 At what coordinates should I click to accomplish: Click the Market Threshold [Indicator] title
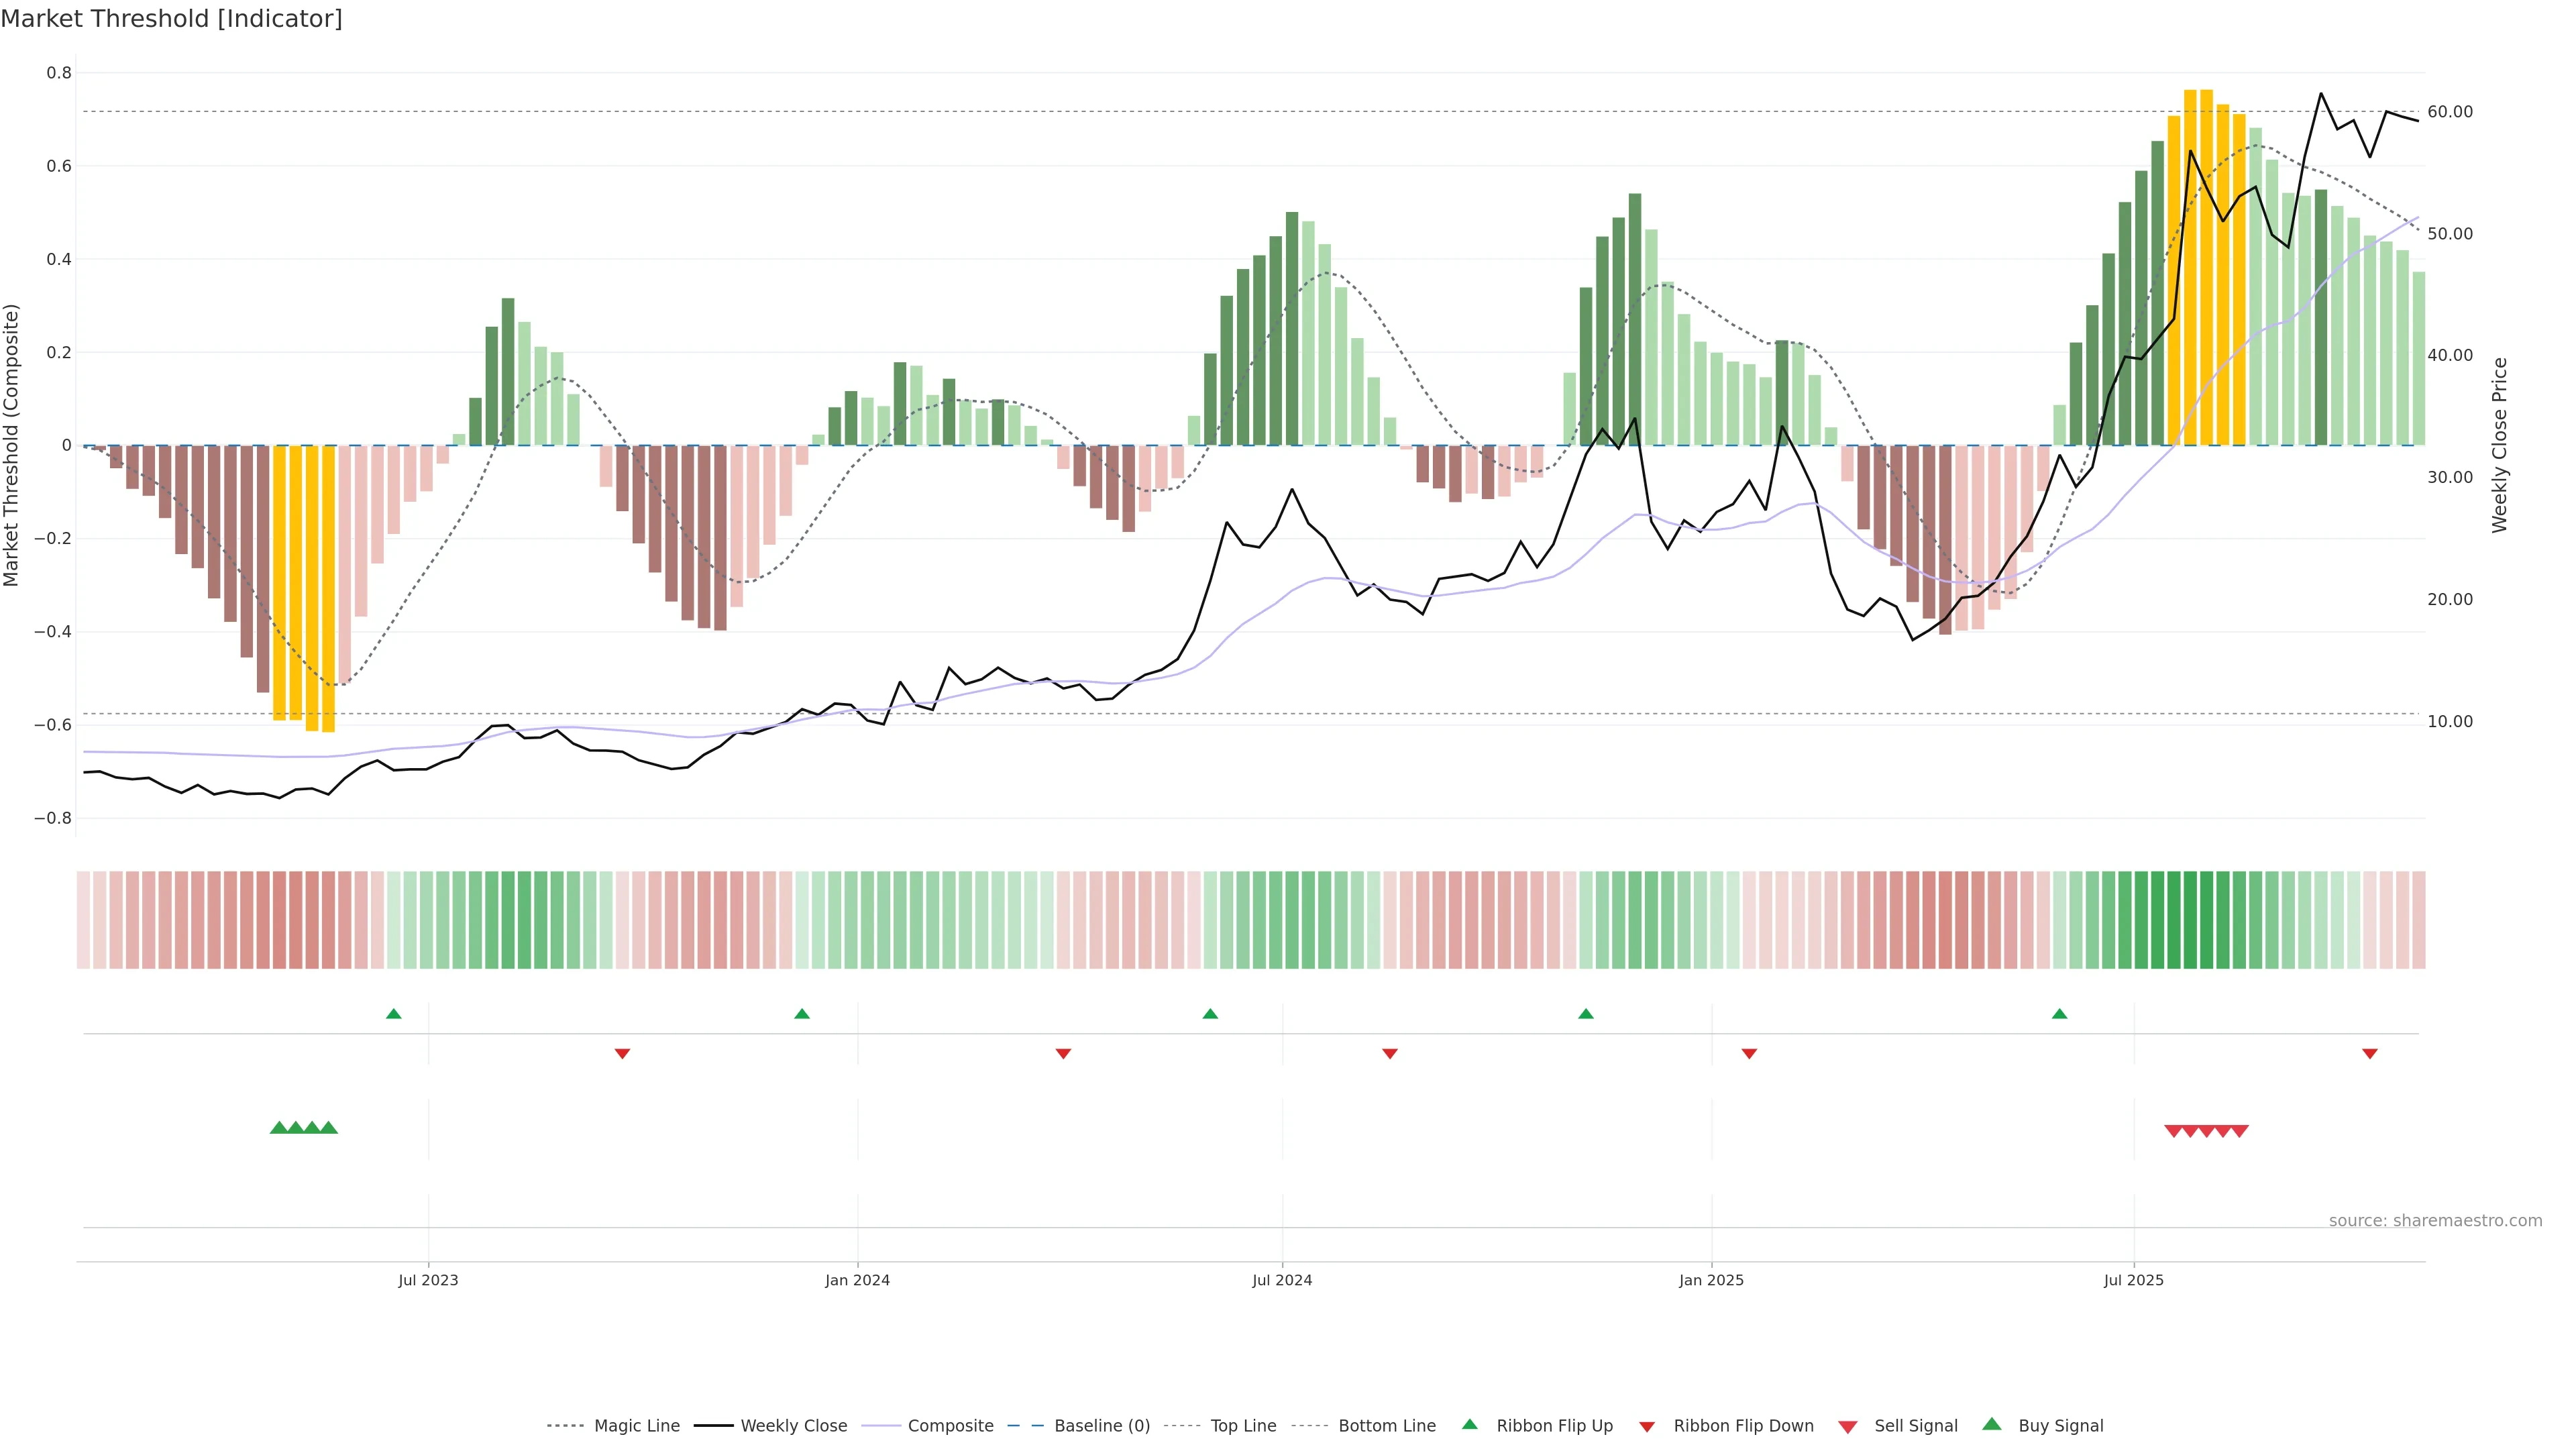[x=171, y=19]
